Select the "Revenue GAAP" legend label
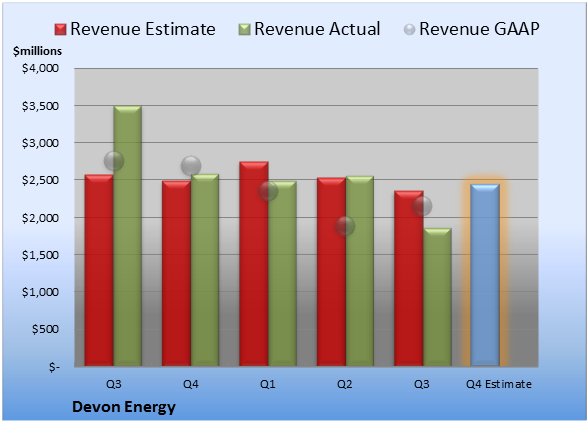The width and height of the screenshot is (588, 422). (x=479, y=29)
